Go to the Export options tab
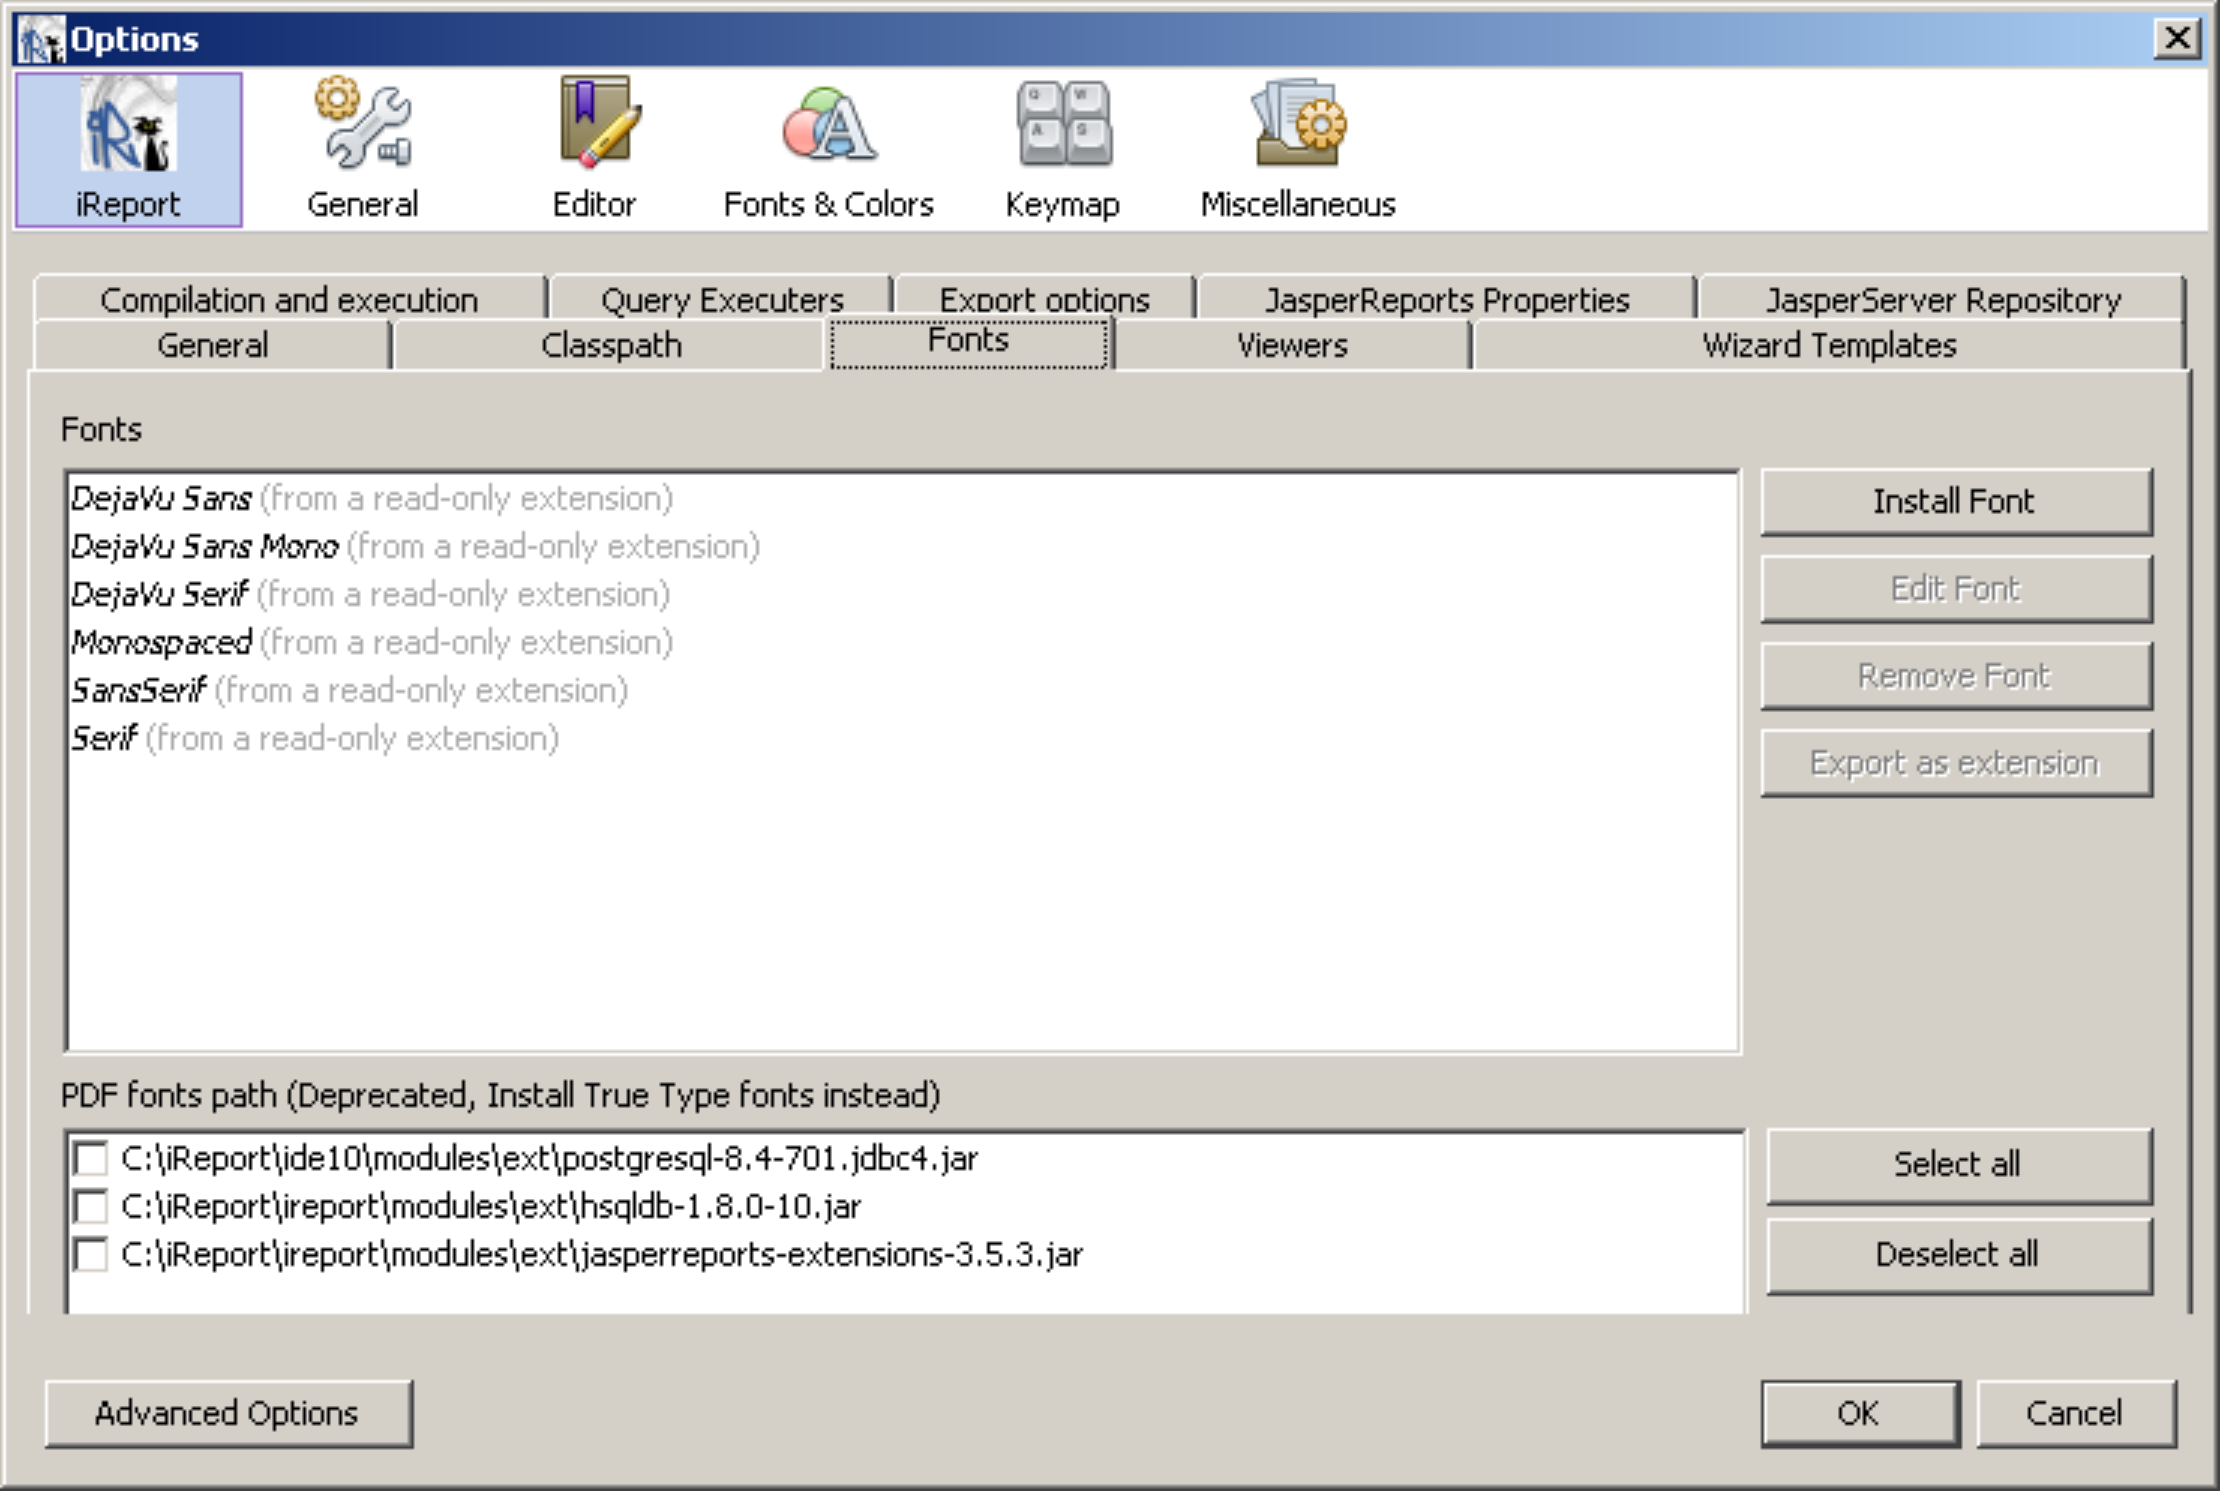This screenshot has width=2220, height=1491. pyautogui.click(x=1044, y=299)
